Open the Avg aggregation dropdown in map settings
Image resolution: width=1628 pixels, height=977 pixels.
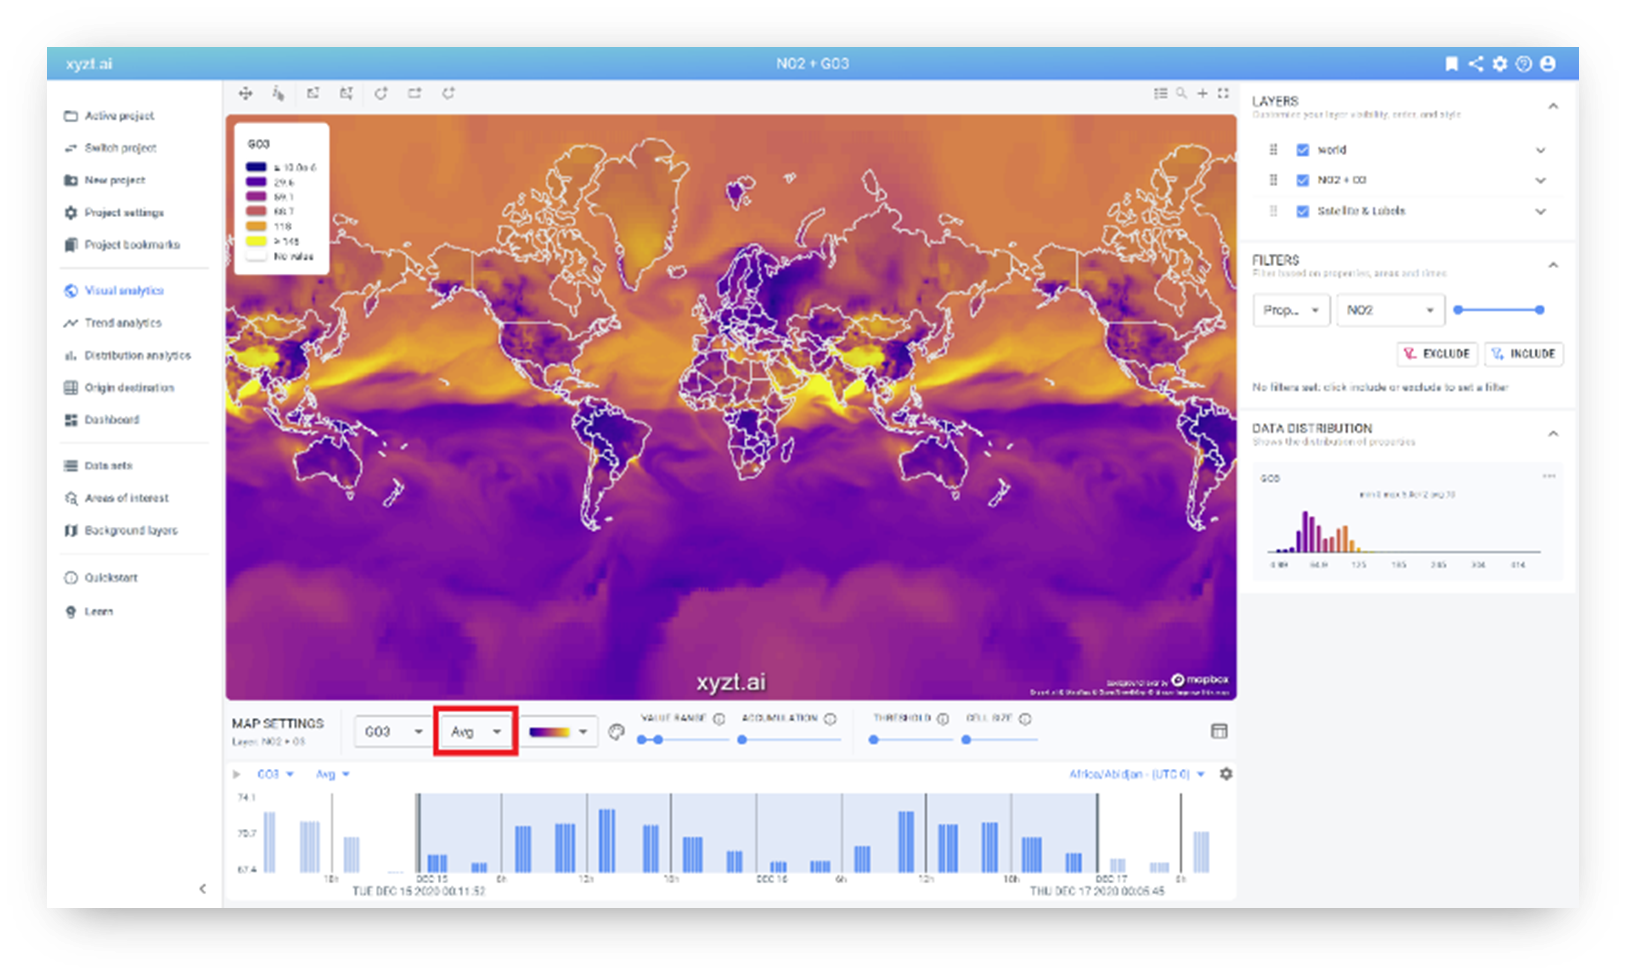coord(476,732)
